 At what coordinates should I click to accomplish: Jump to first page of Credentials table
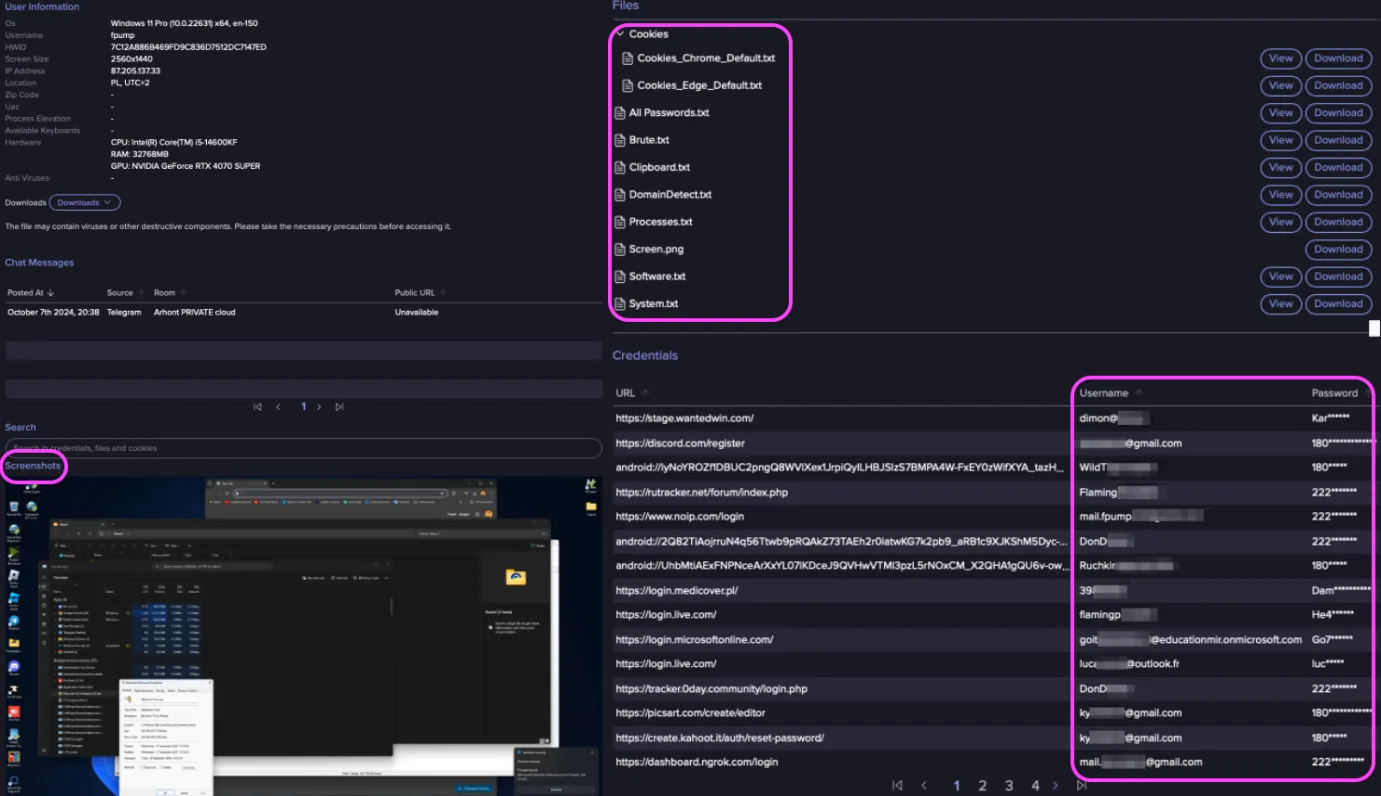click(x=897, y=786)
